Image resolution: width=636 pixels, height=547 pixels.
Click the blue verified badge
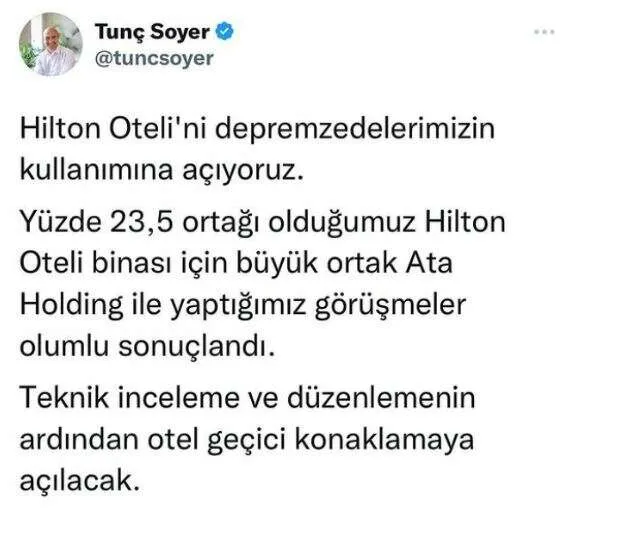pos(226,32)
